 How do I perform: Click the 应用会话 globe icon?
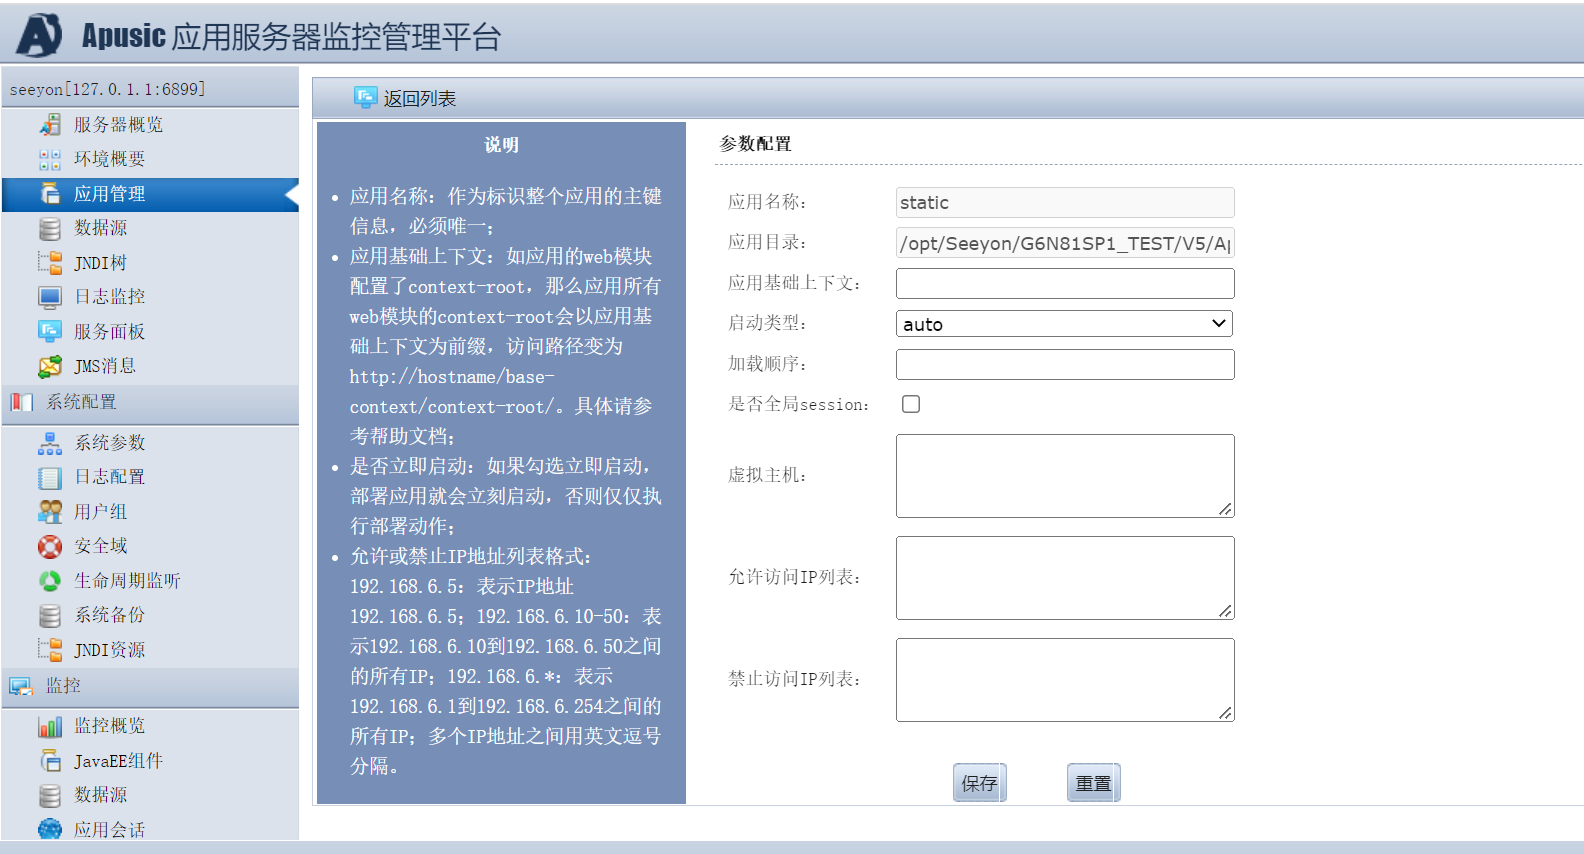point(50,829)
